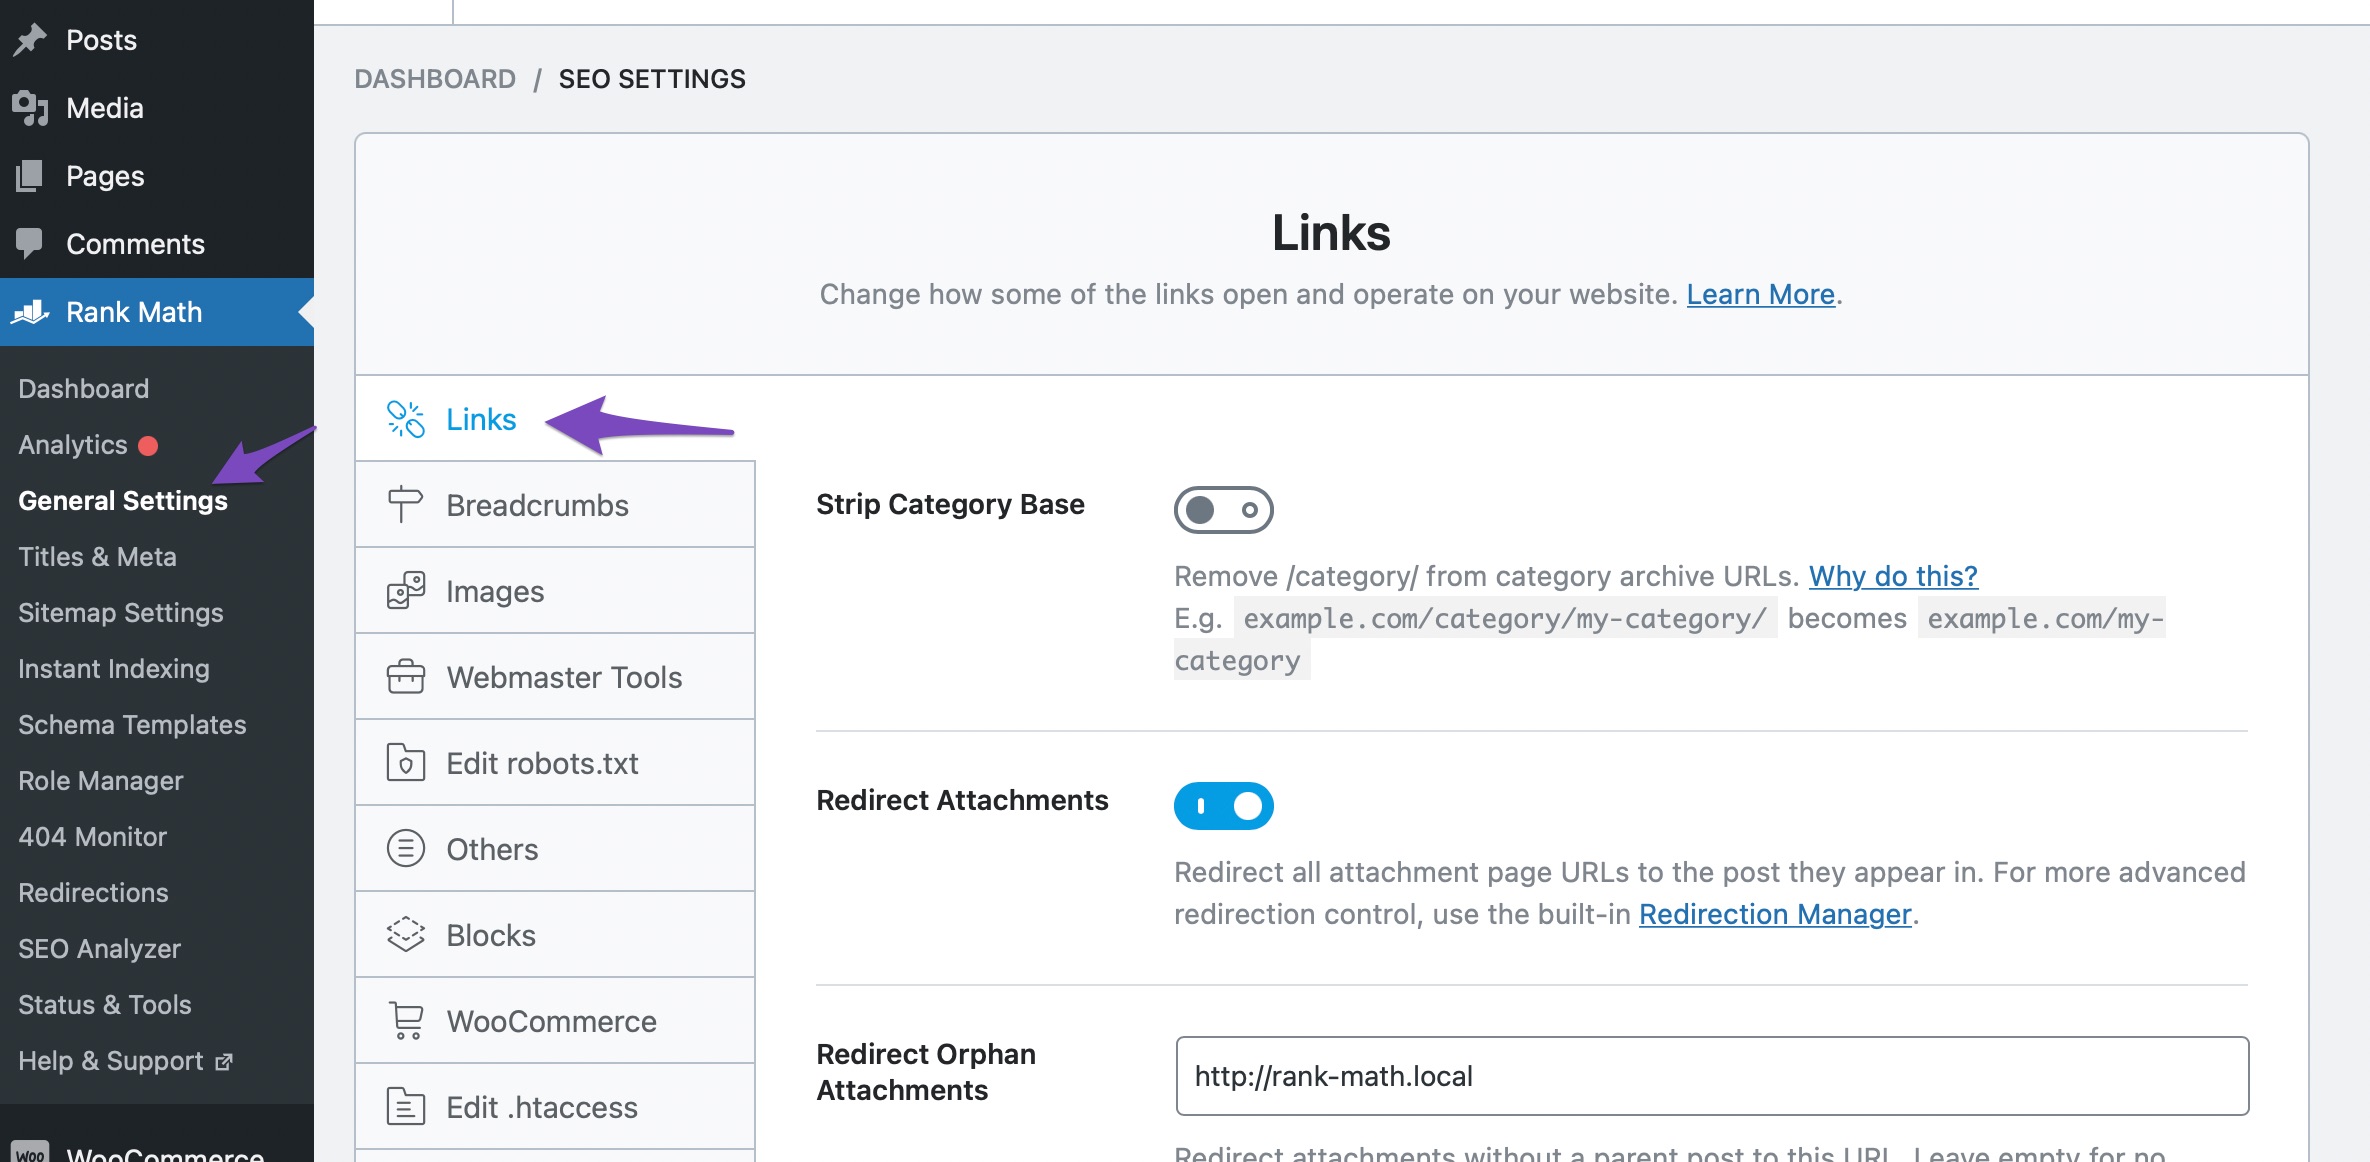Open Redirections submenu

pyautogui.click(x=93, y=893)
